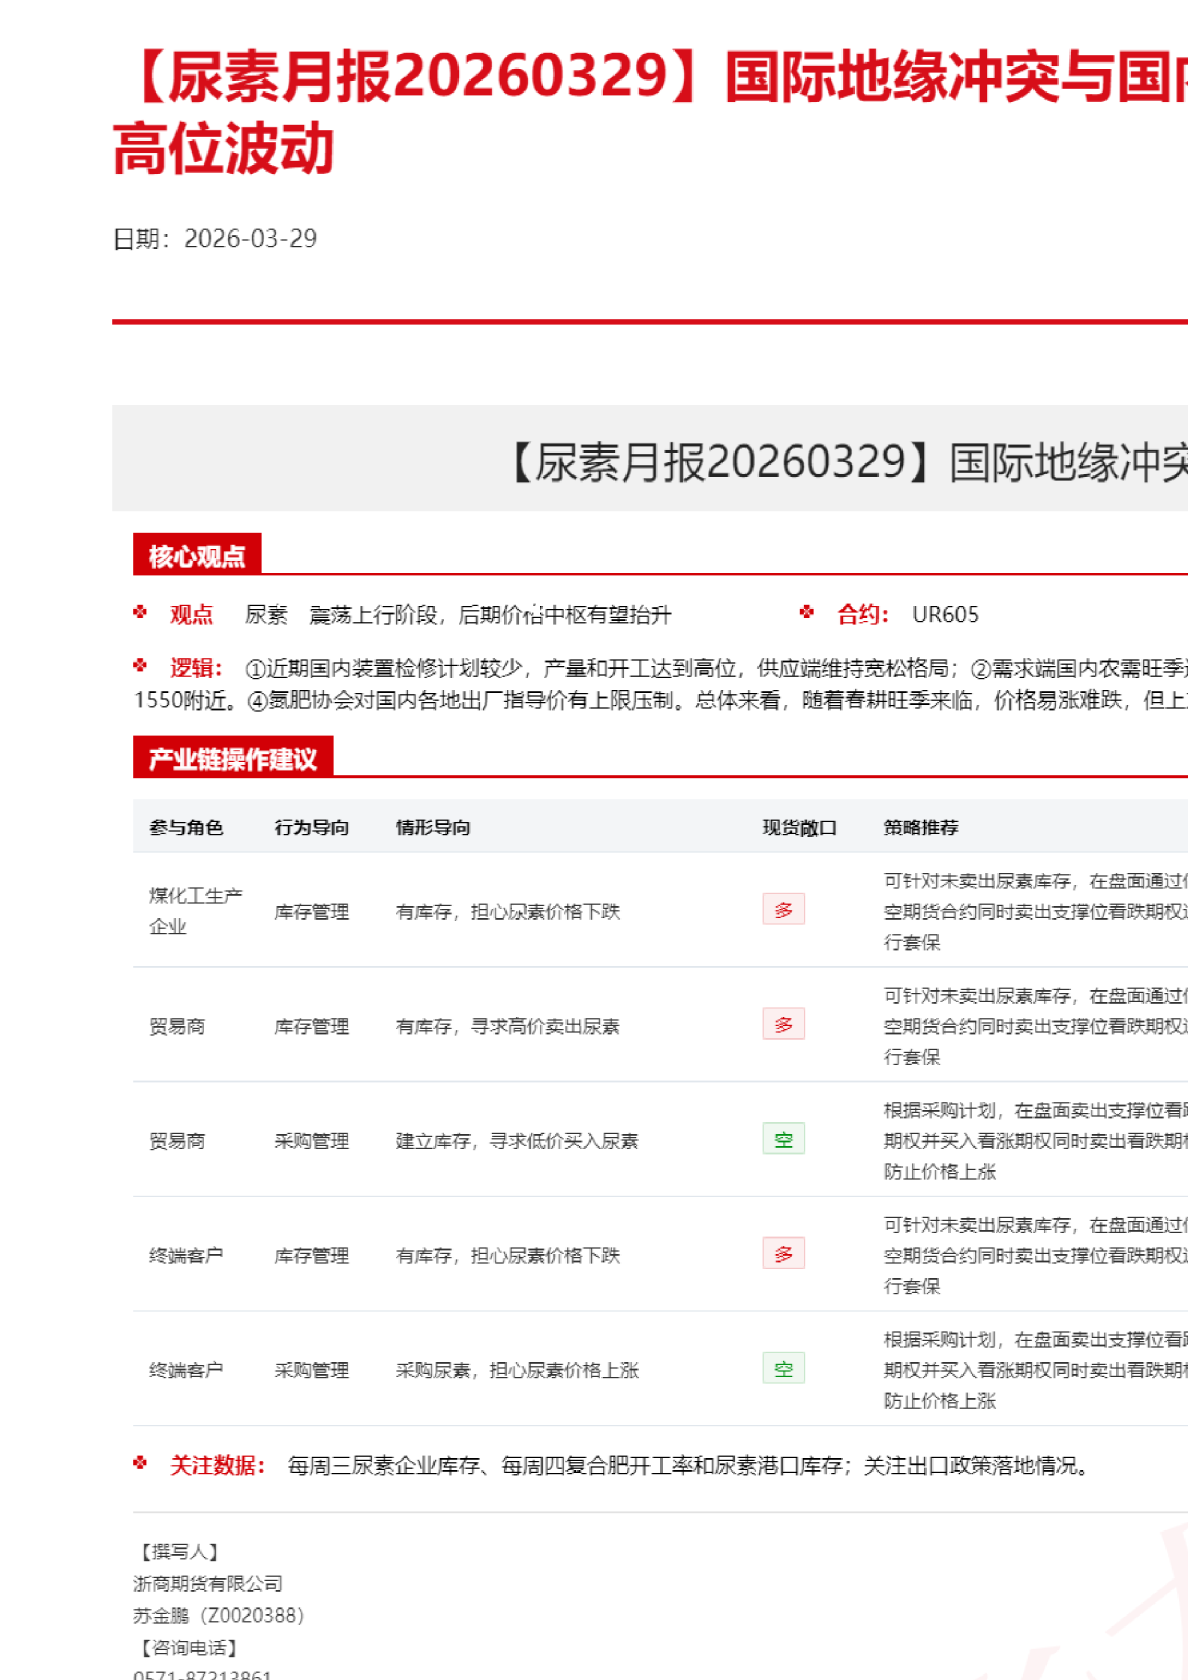Click the UR605 contract code

pos(945,615)
